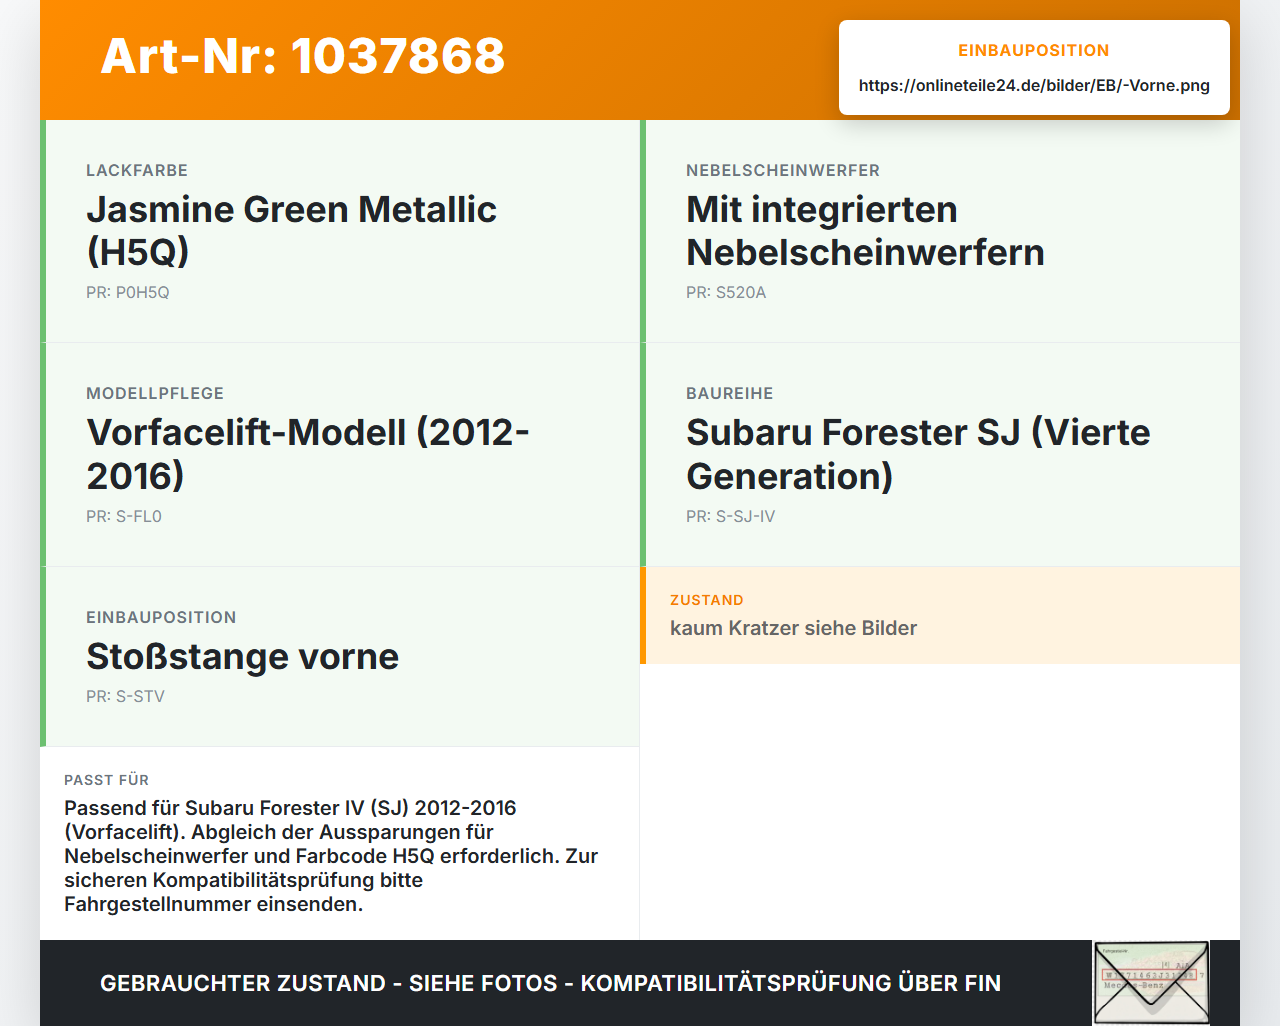Click the LACKFARBE label

click(137, 171)
